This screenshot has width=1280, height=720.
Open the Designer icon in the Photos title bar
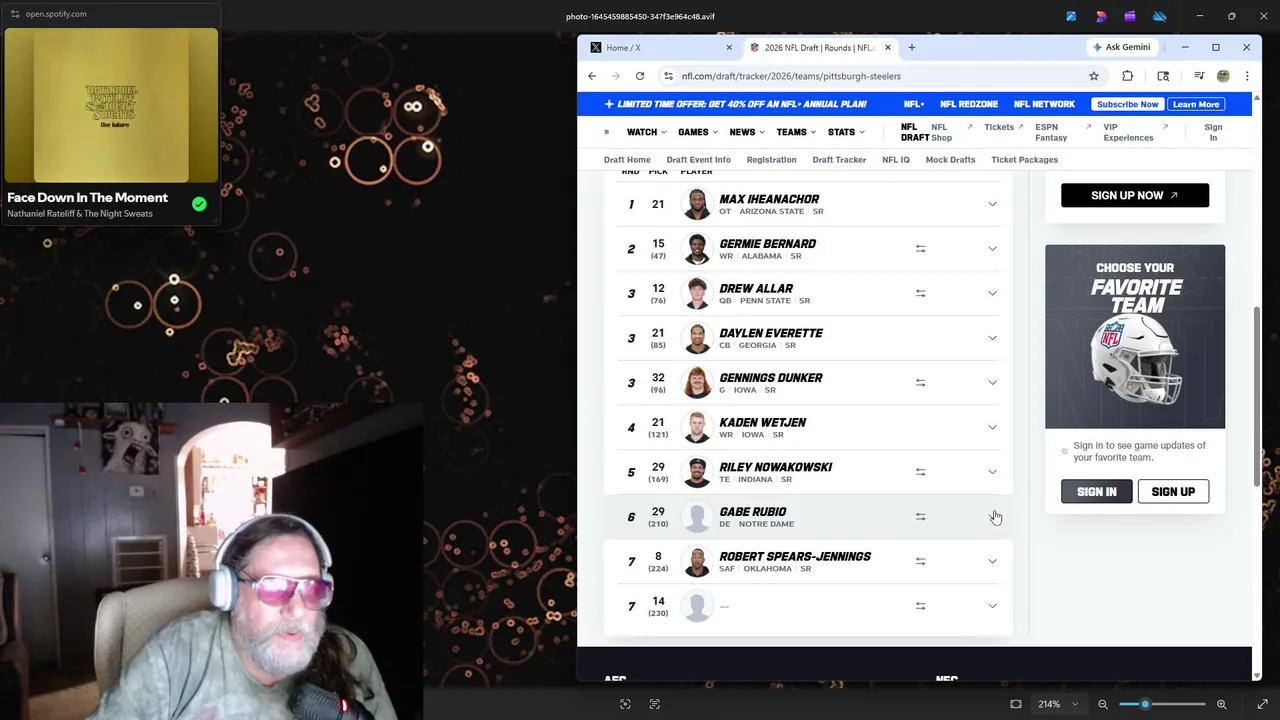pyautogui.click(x=1101, y=16)
